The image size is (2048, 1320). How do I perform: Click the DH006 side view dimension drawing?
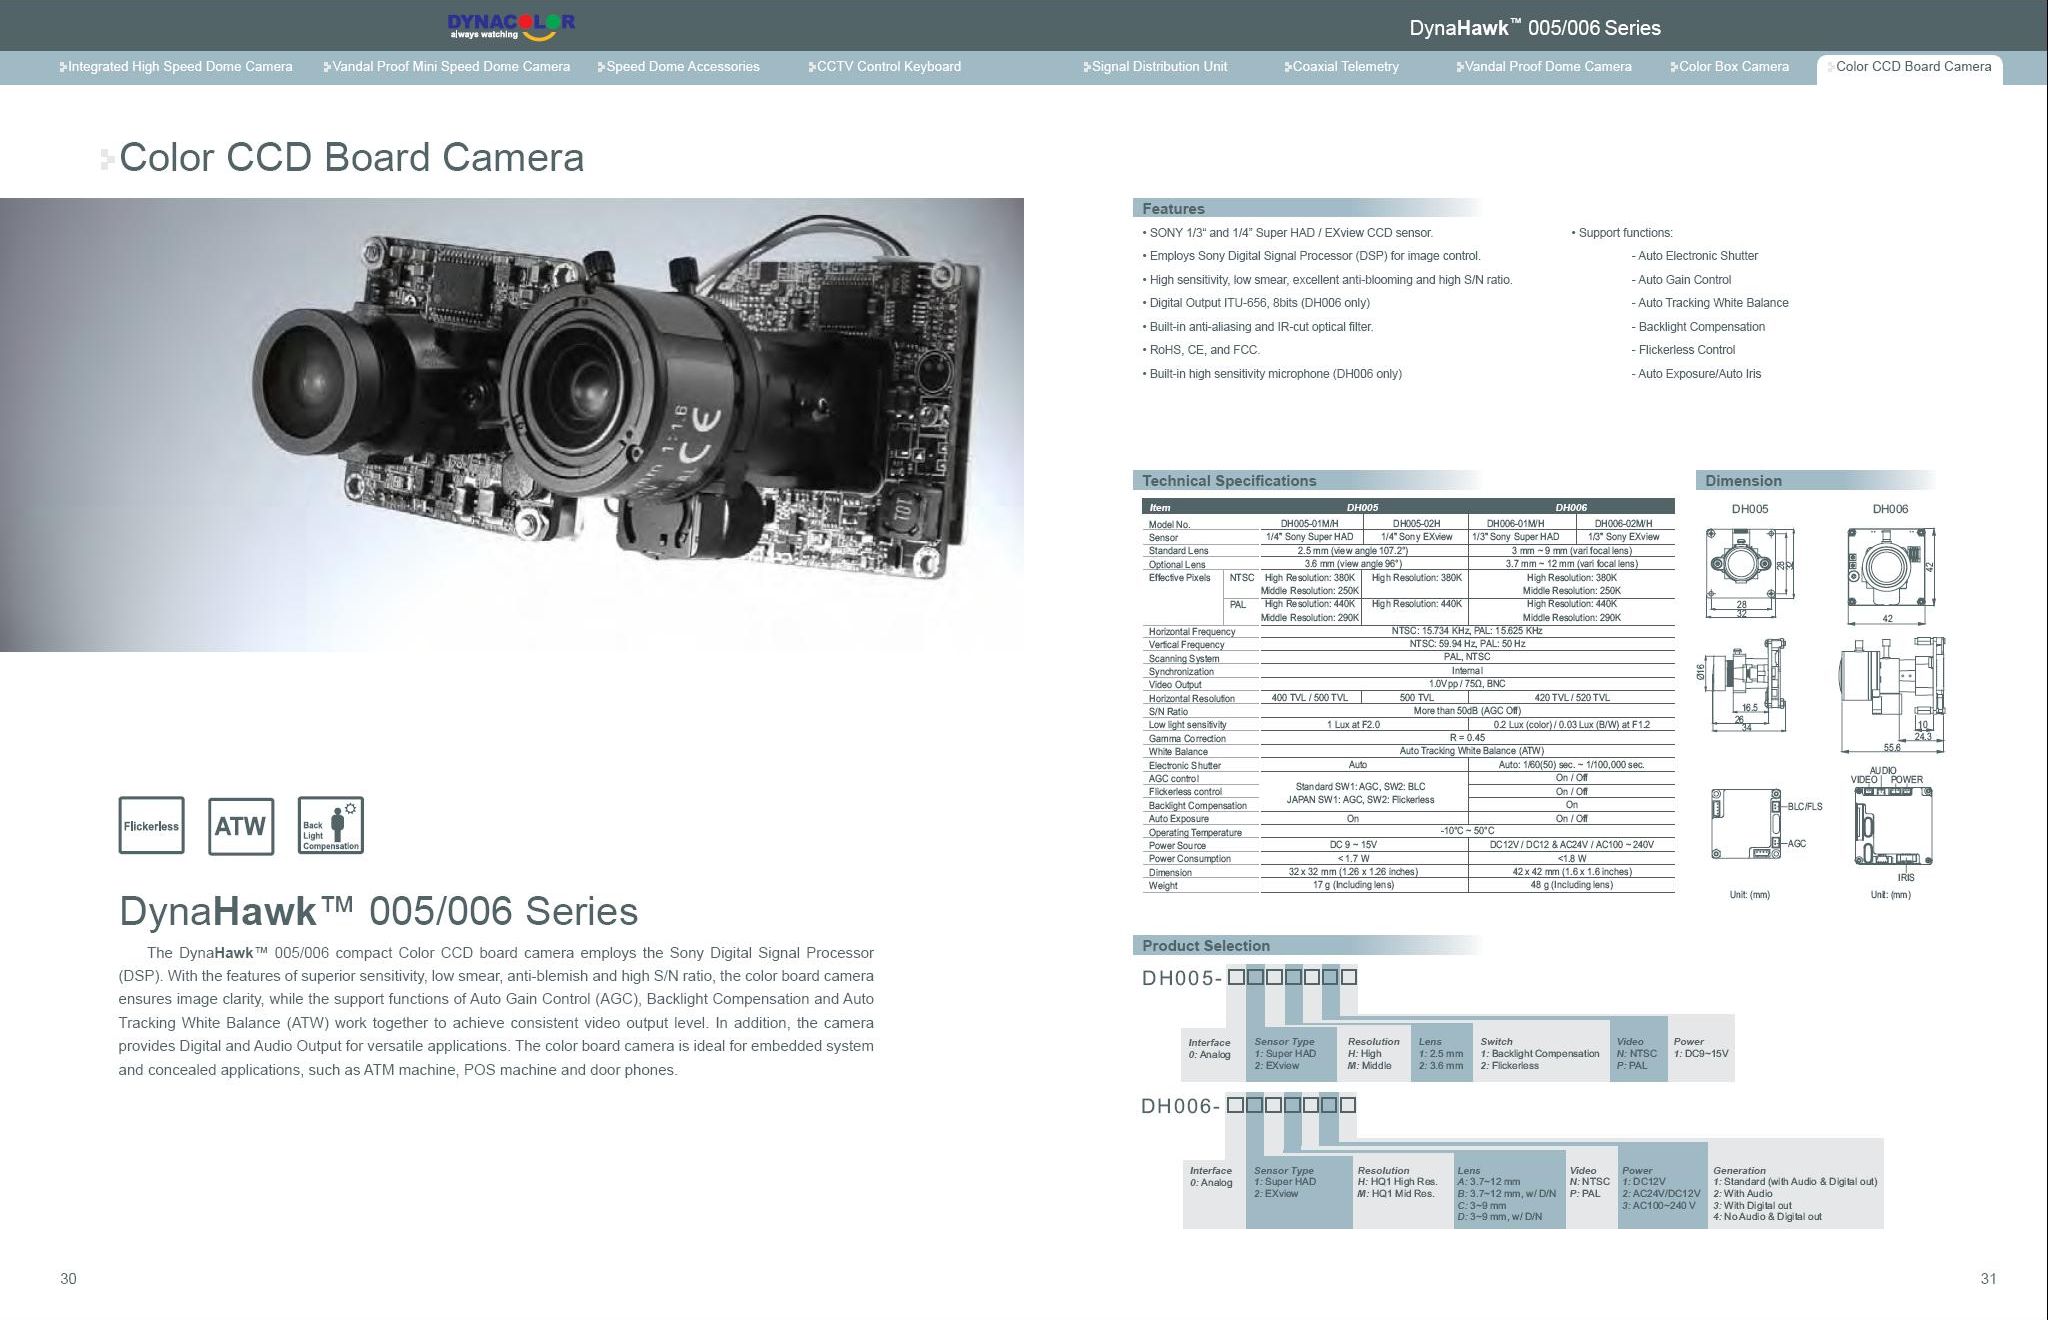(1892, 695)
